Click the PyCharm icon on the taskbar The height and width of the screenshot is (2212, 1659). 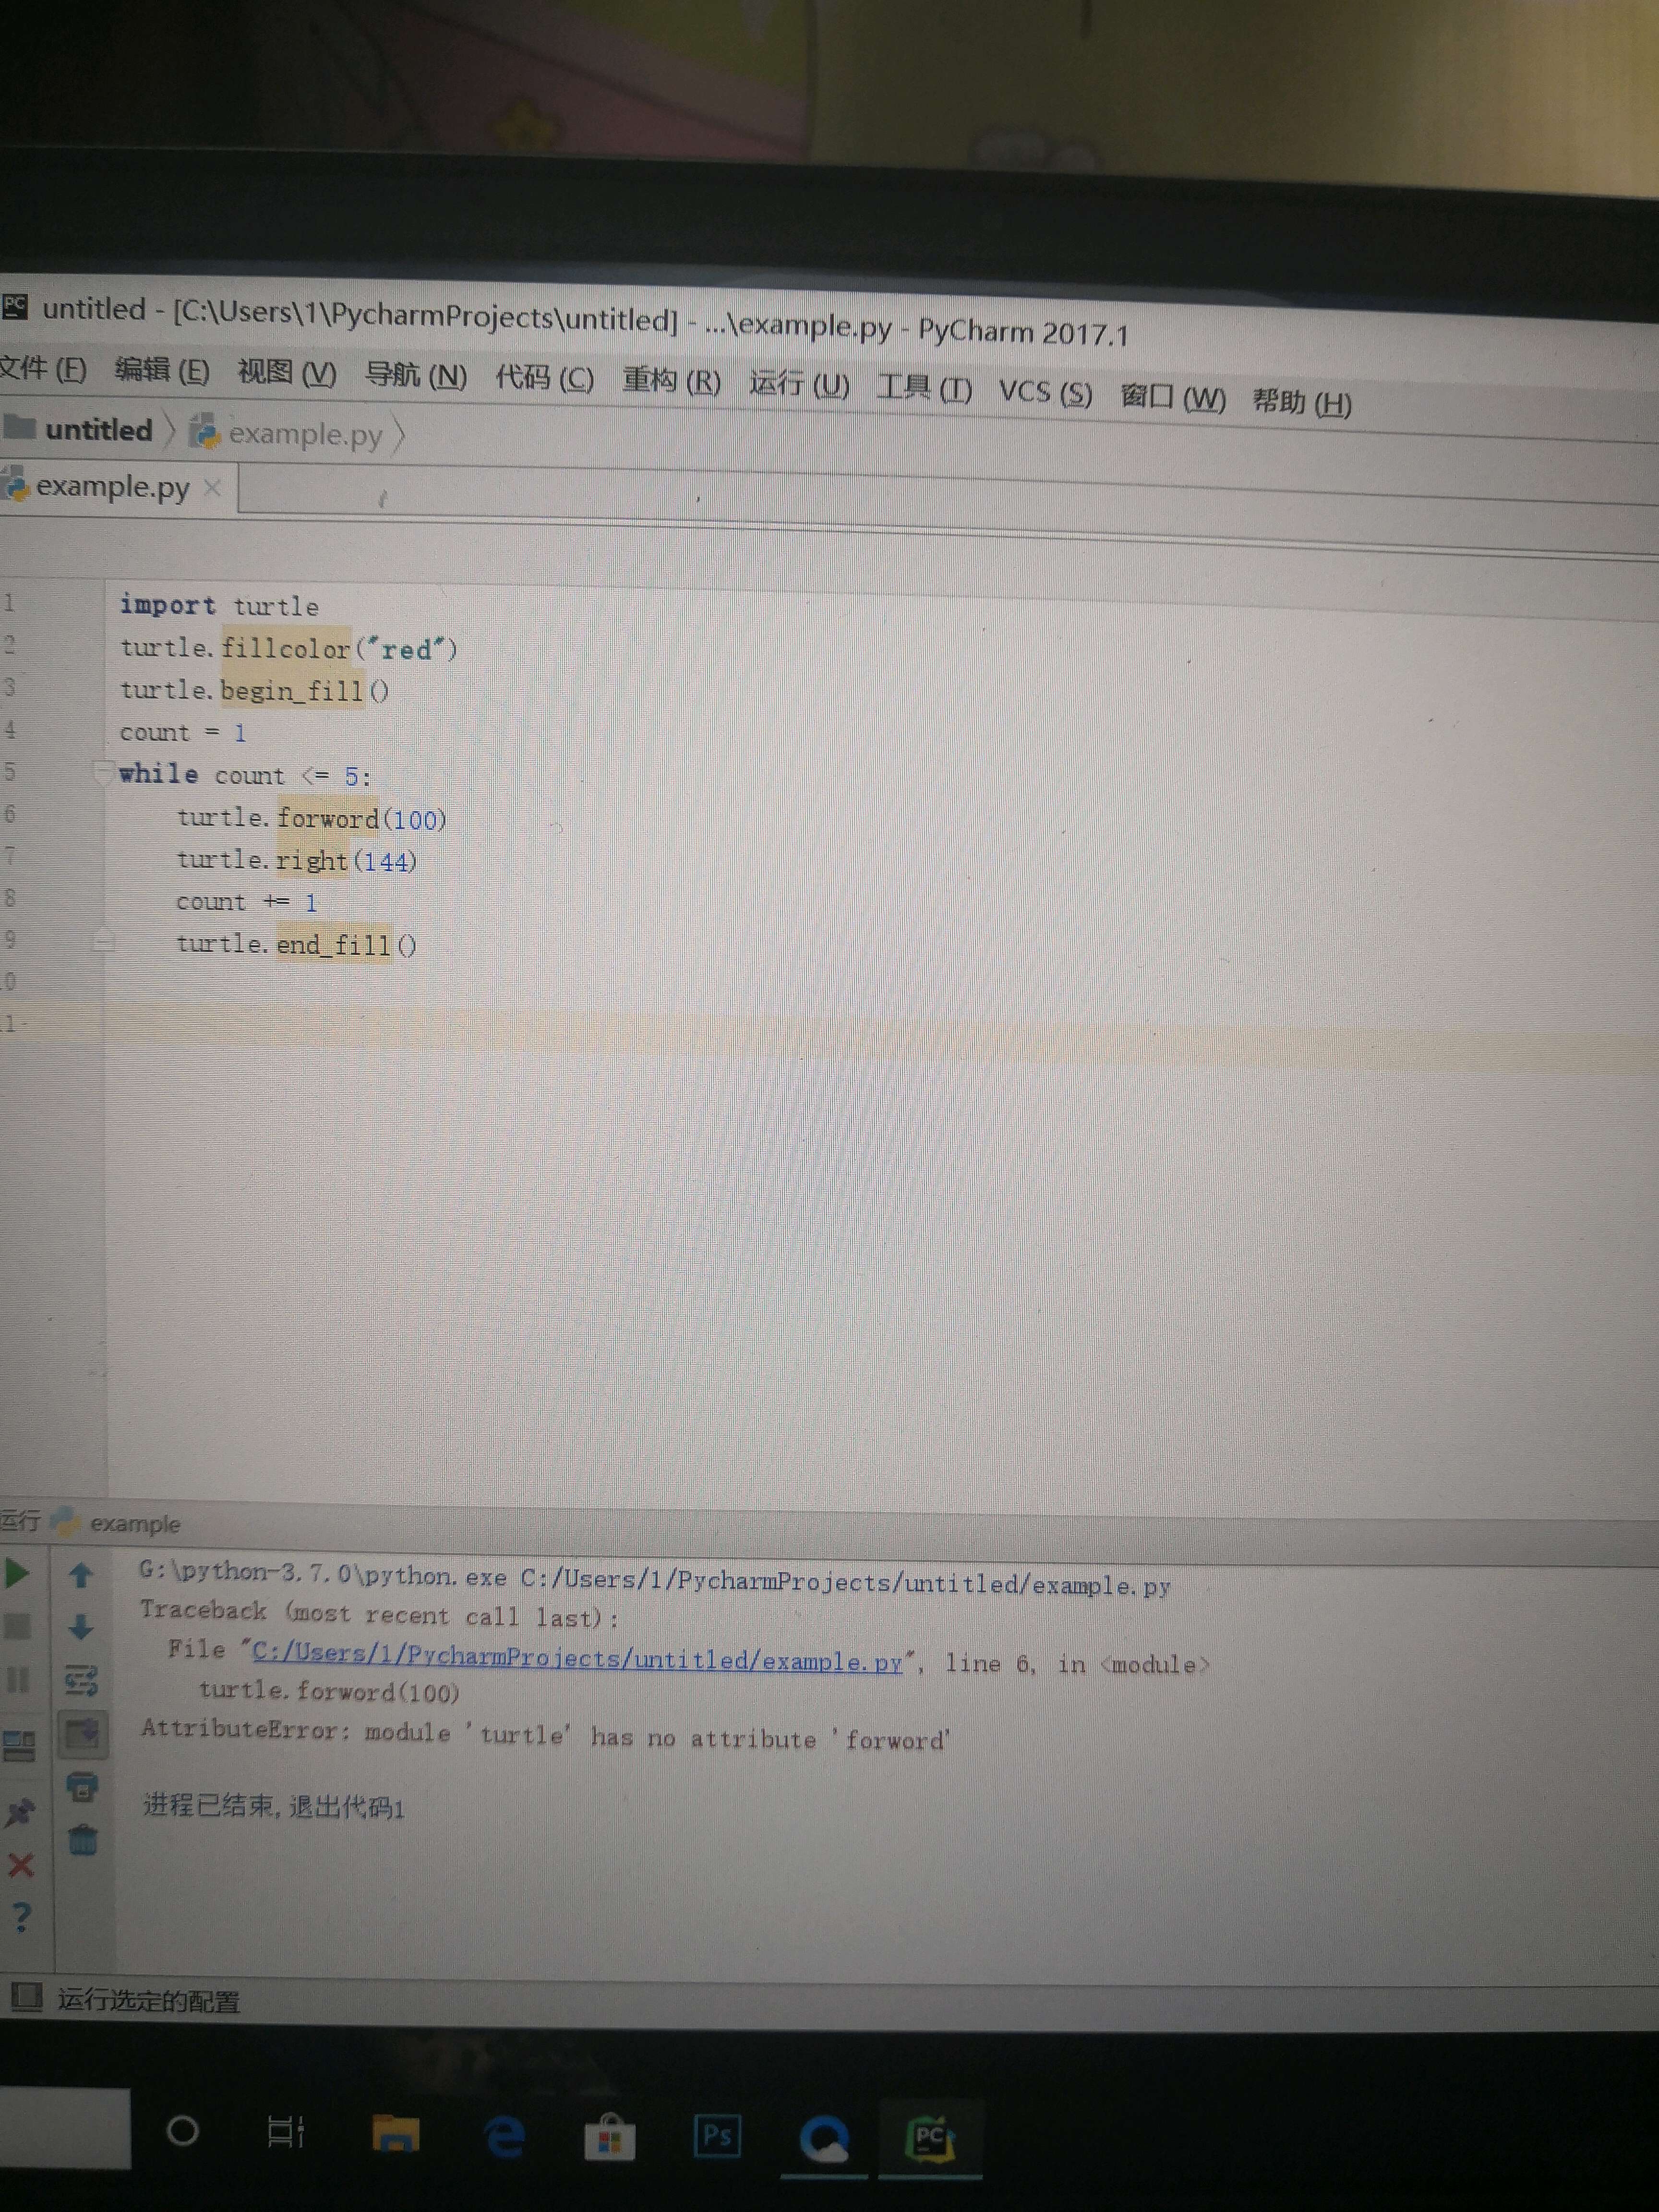click(930, 2139)
